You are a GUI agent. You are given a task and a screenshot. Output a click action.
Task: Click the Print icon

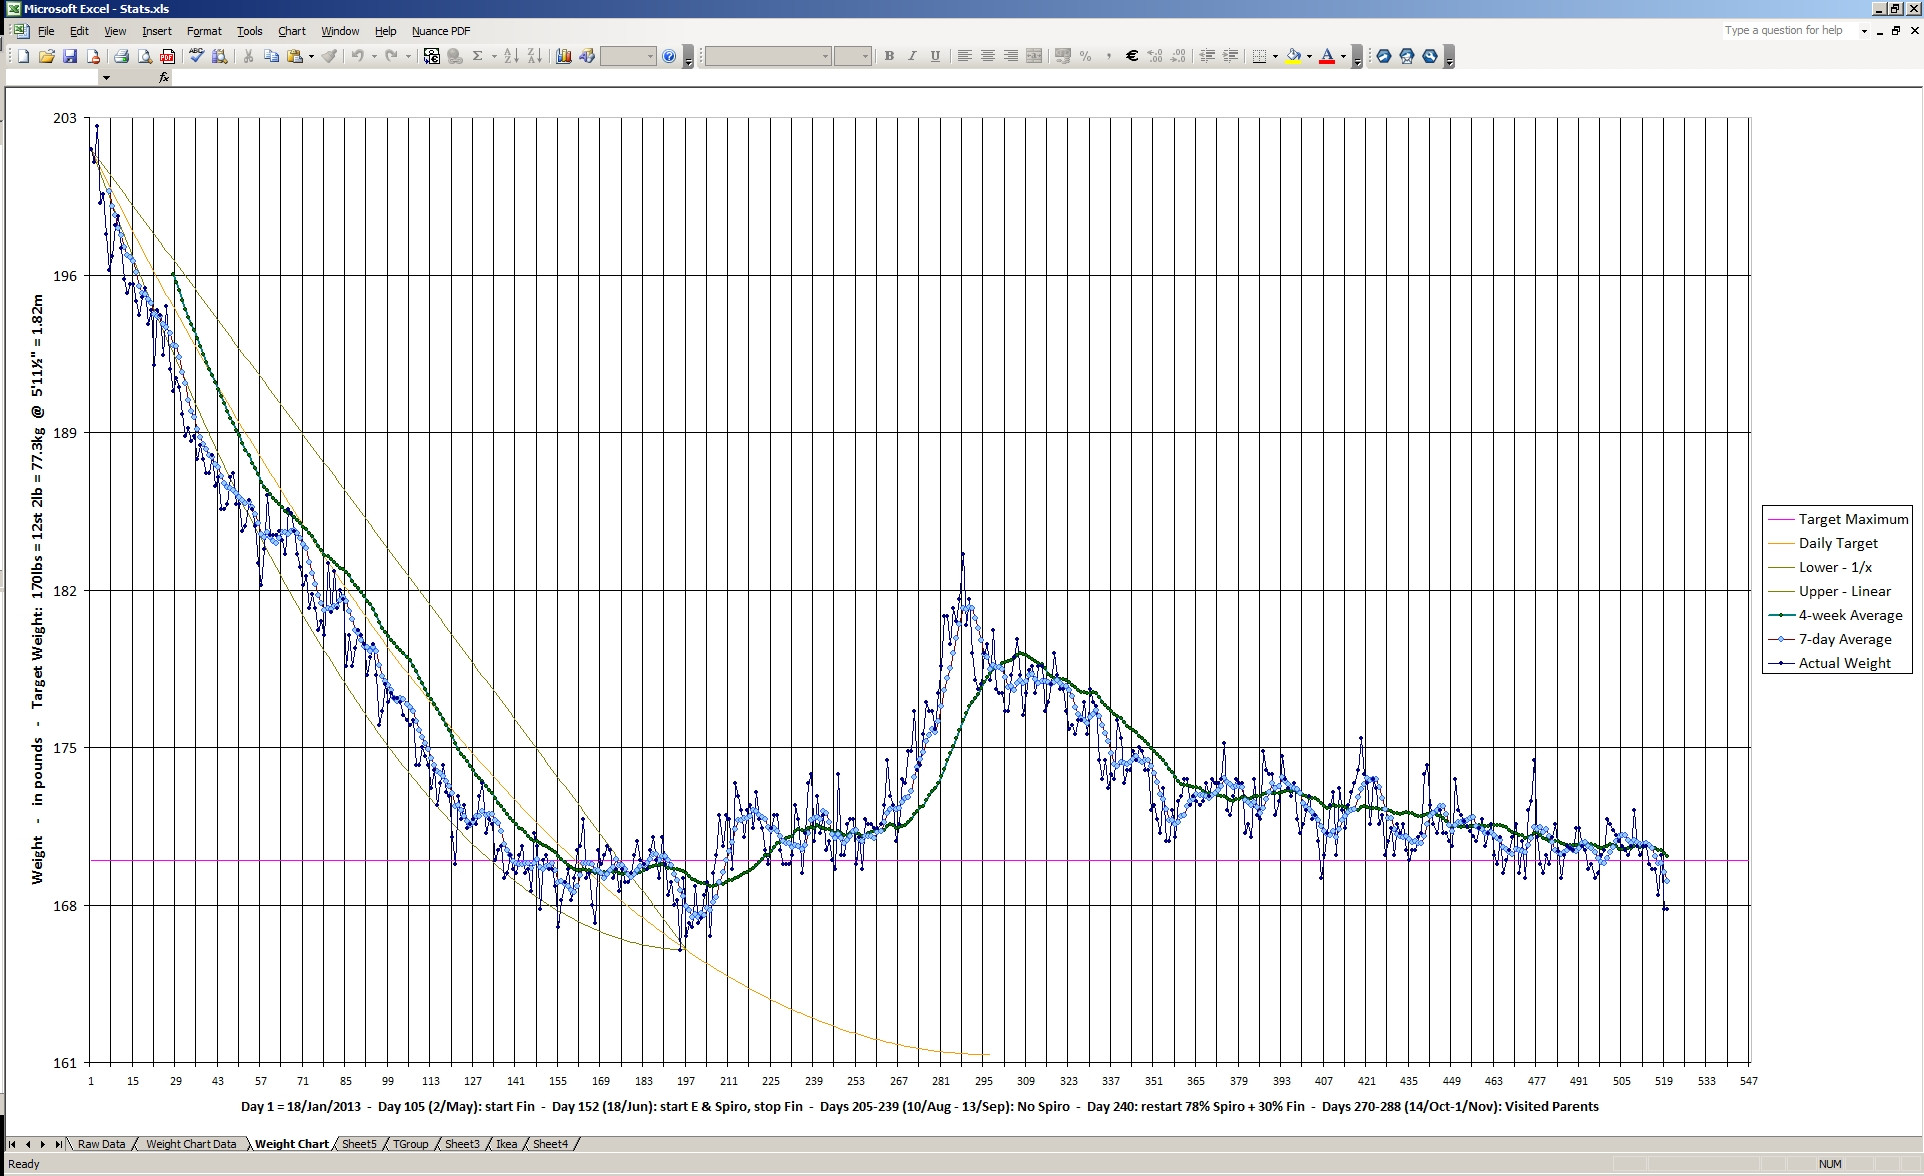(x=121, y=56)
